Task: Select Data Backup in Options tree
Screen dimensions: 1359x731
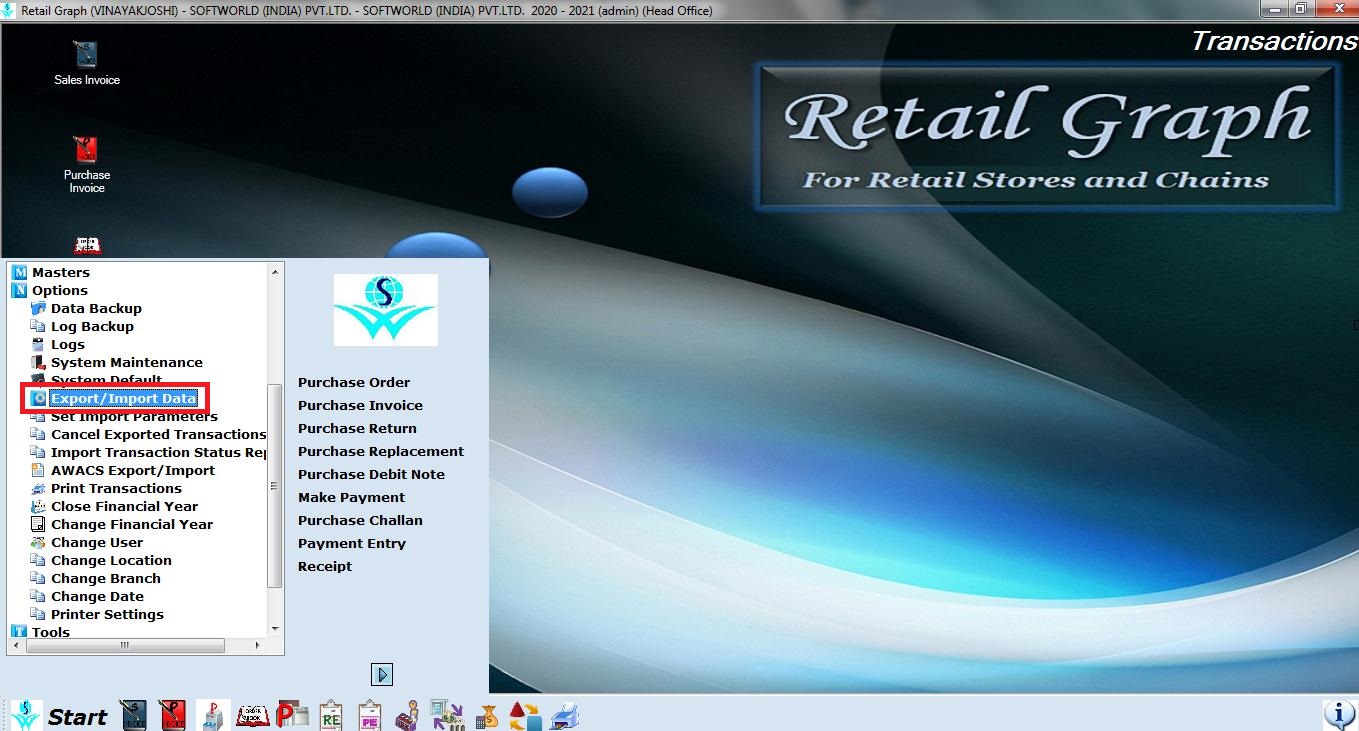Action: pos(96,308)
